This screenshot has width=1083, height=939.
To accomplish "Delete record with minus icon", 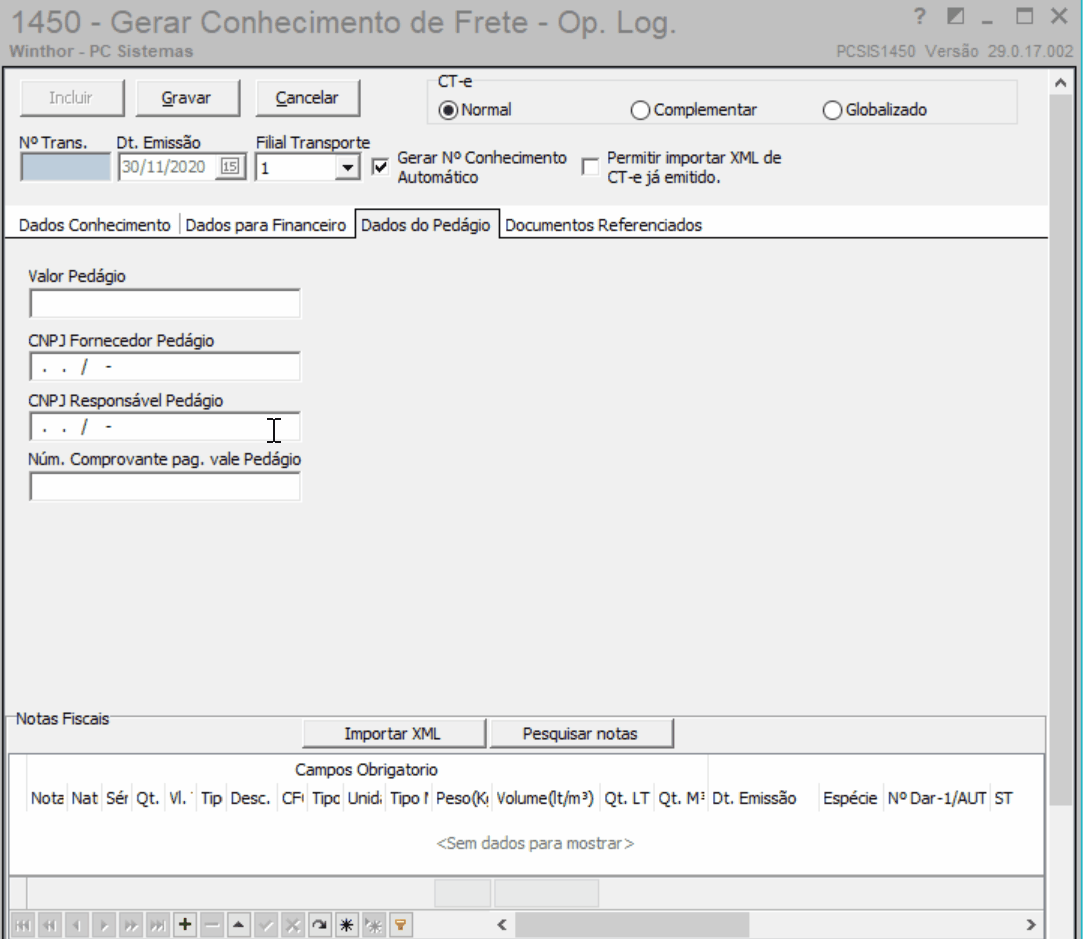I will pyautogui.click(x=211, y=925).
